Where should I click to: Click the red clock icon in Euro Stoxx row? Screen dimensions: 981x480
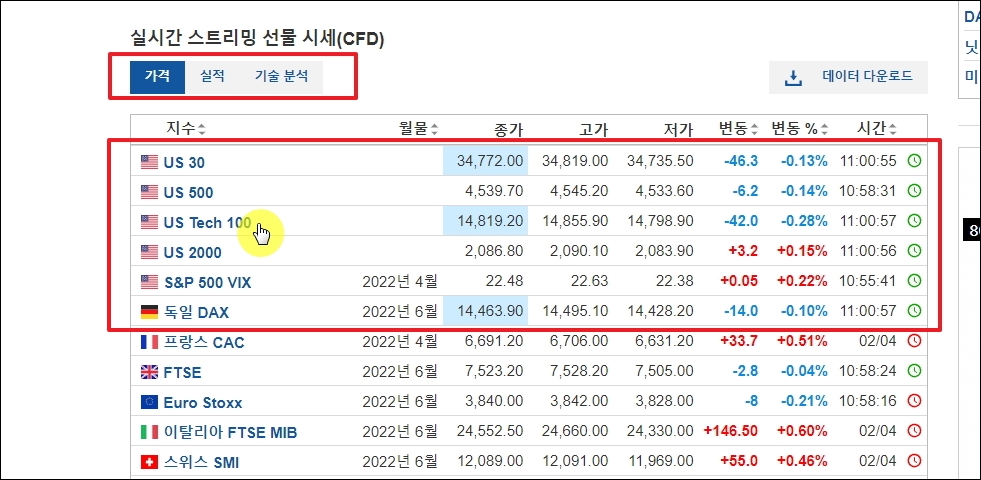click(914, 401)
